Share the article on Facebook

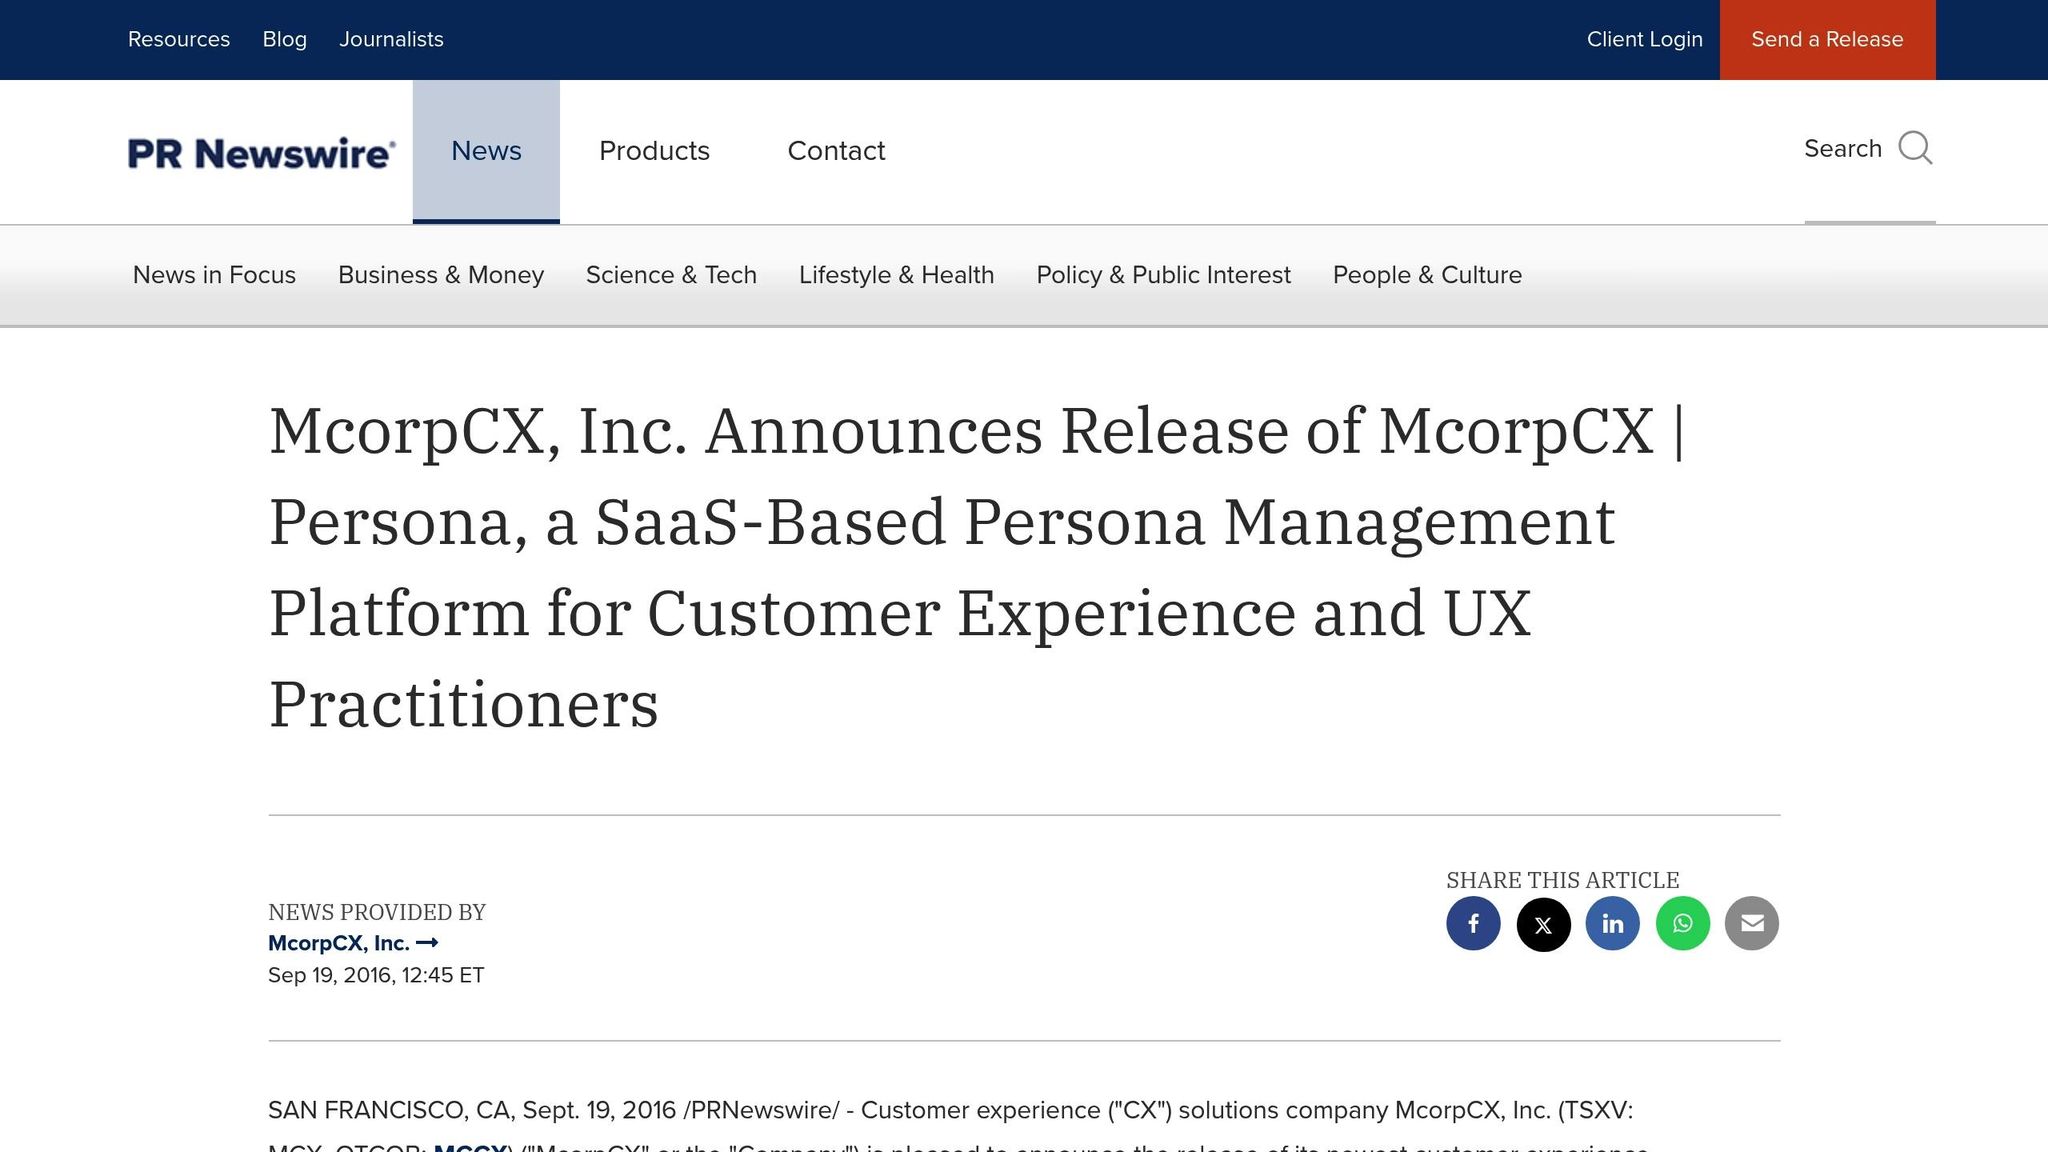point(1472,924)
